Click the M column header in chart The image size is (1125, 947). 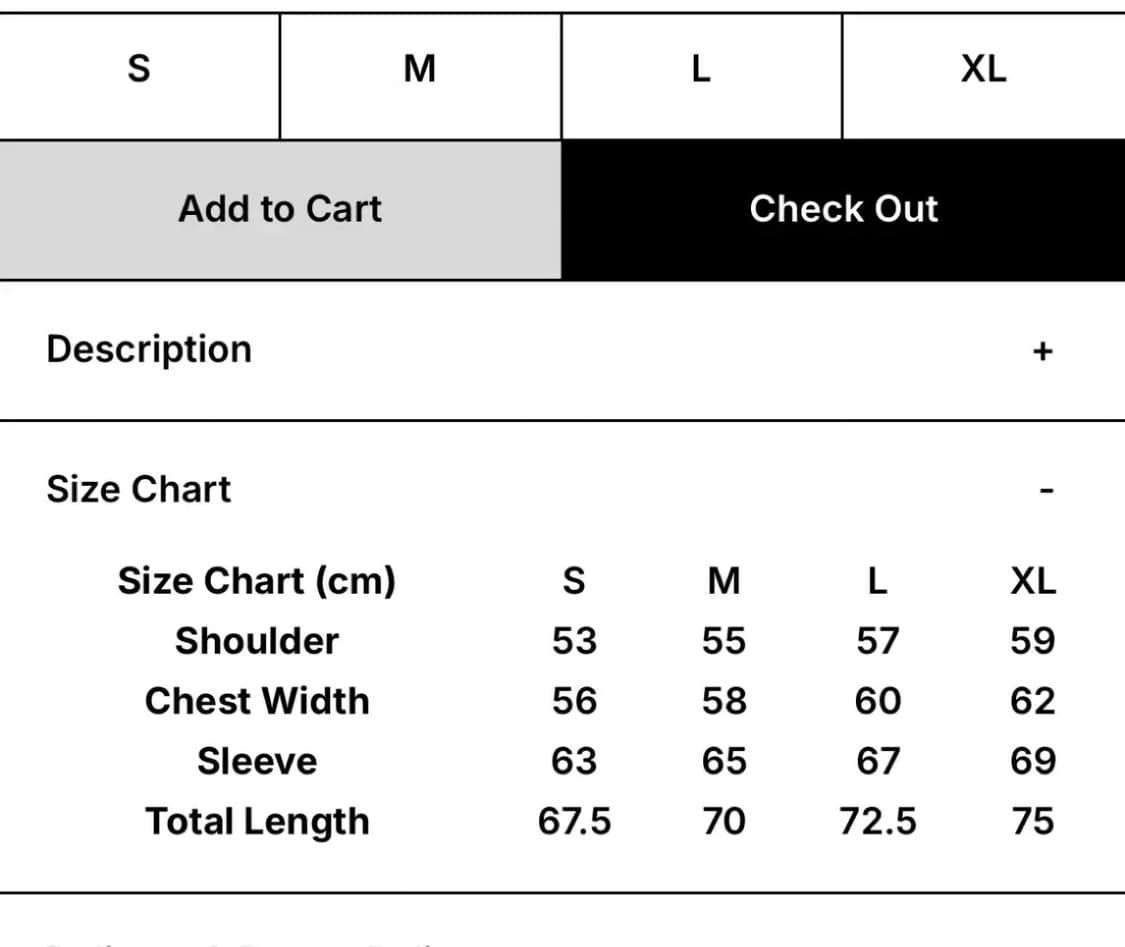pos(724,581)
